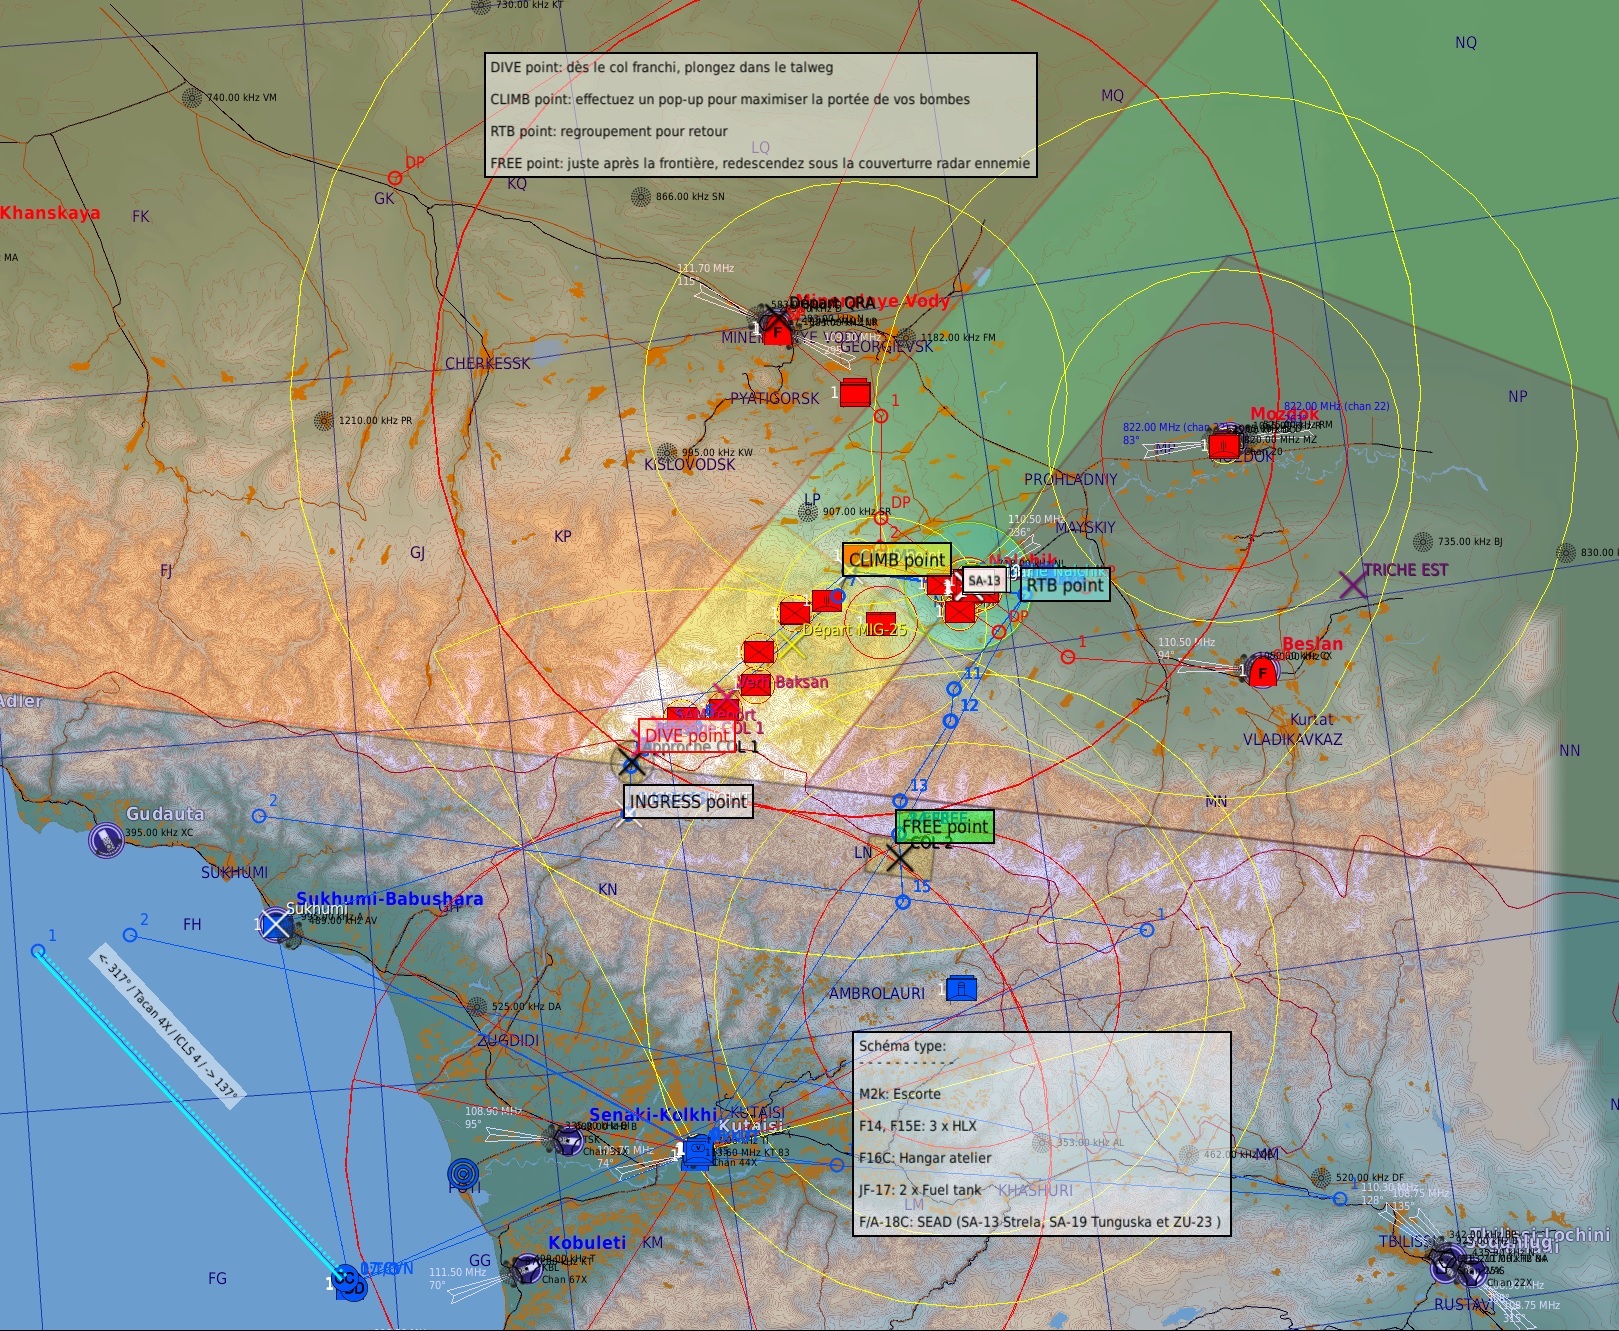Click the VLADIKAVKAZ city label
Screen dimensions: 1619x1331
tap(1293, 739)
